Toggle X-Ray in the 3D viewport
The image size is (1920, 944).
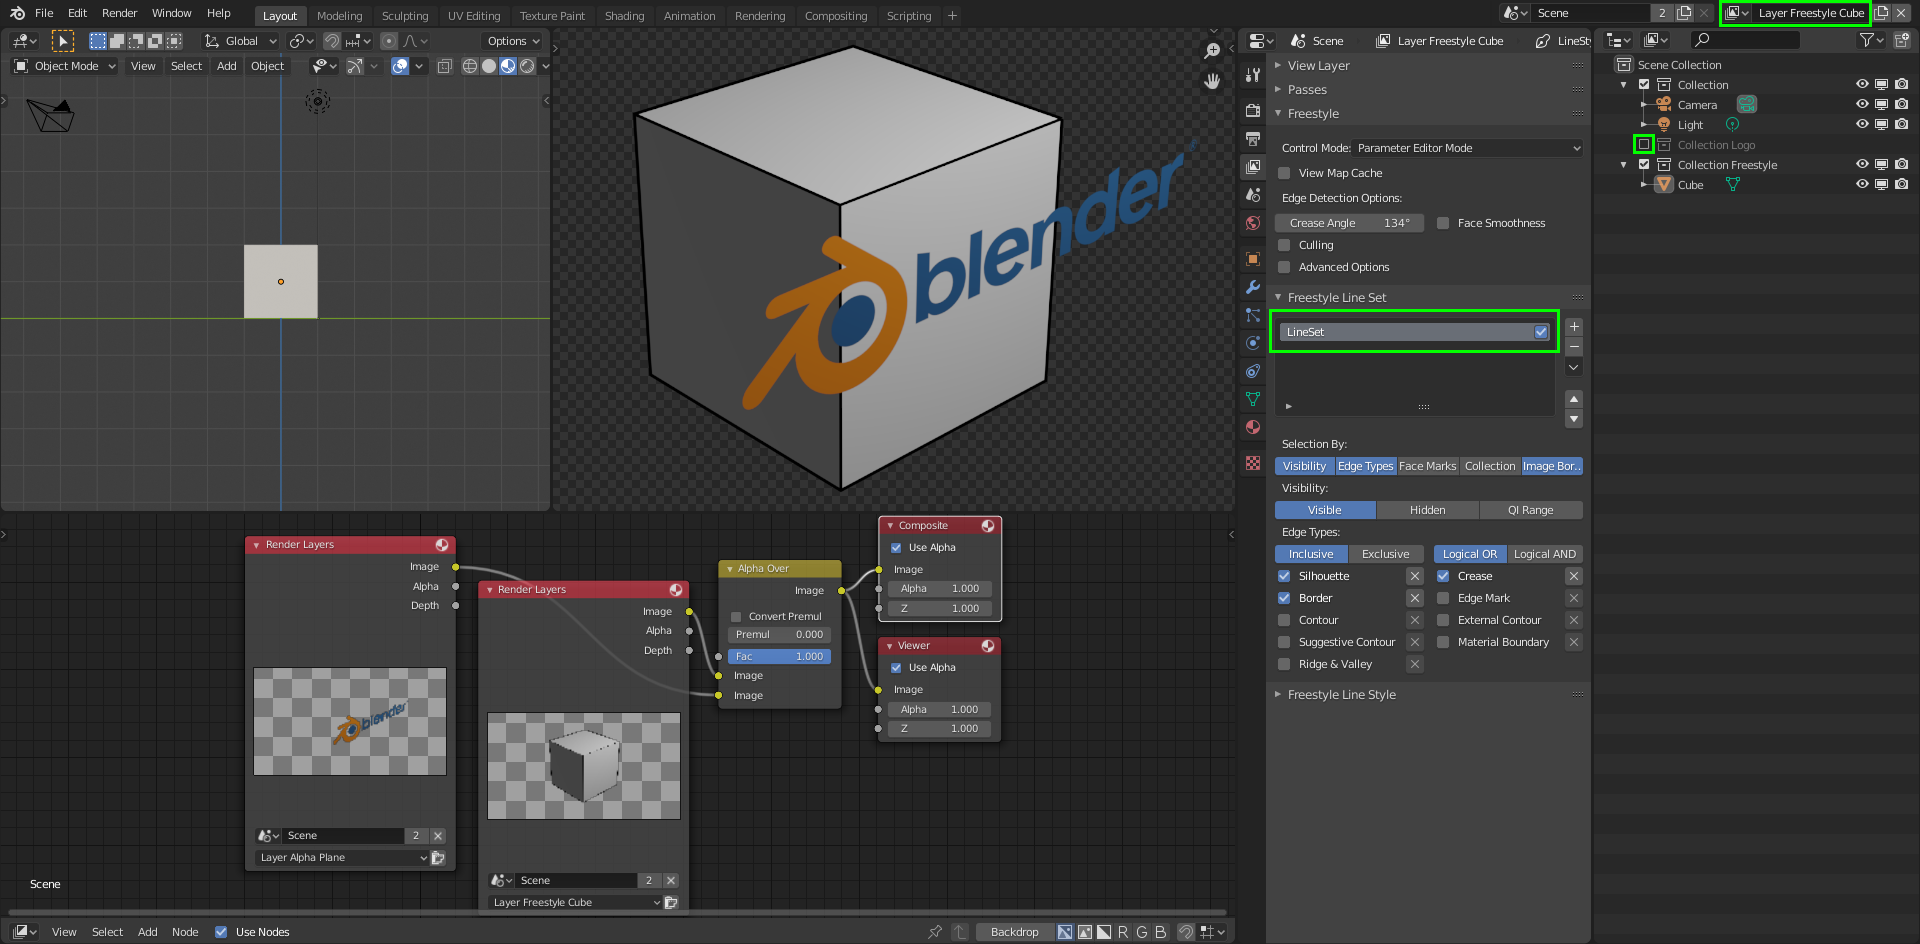coord(445,66)
